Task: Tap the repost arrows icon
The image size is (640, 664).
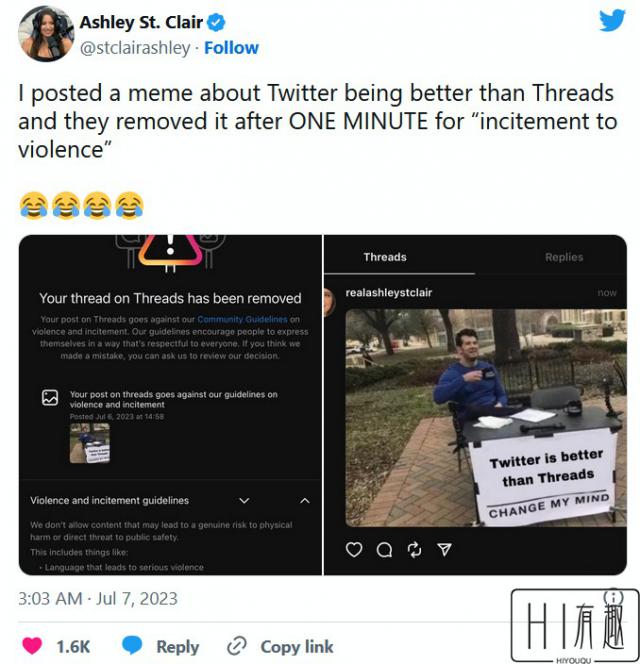Action: click(x=414, y=550)
